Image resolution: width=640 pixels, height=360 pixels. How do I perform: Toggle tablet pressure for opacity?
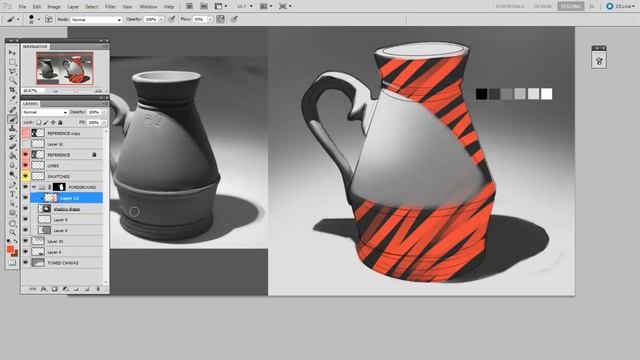(172, 19)
